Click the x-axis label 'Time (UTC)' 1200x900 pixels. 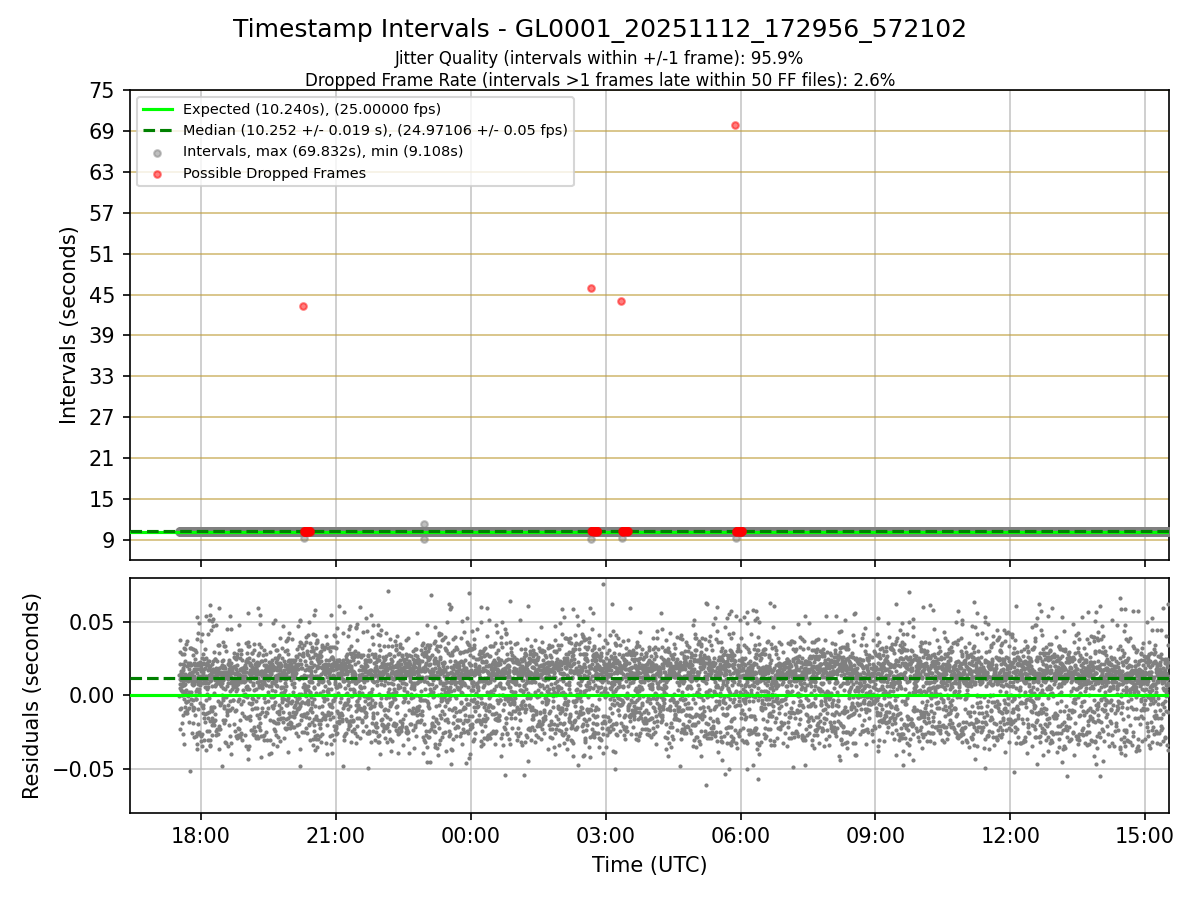649,864
